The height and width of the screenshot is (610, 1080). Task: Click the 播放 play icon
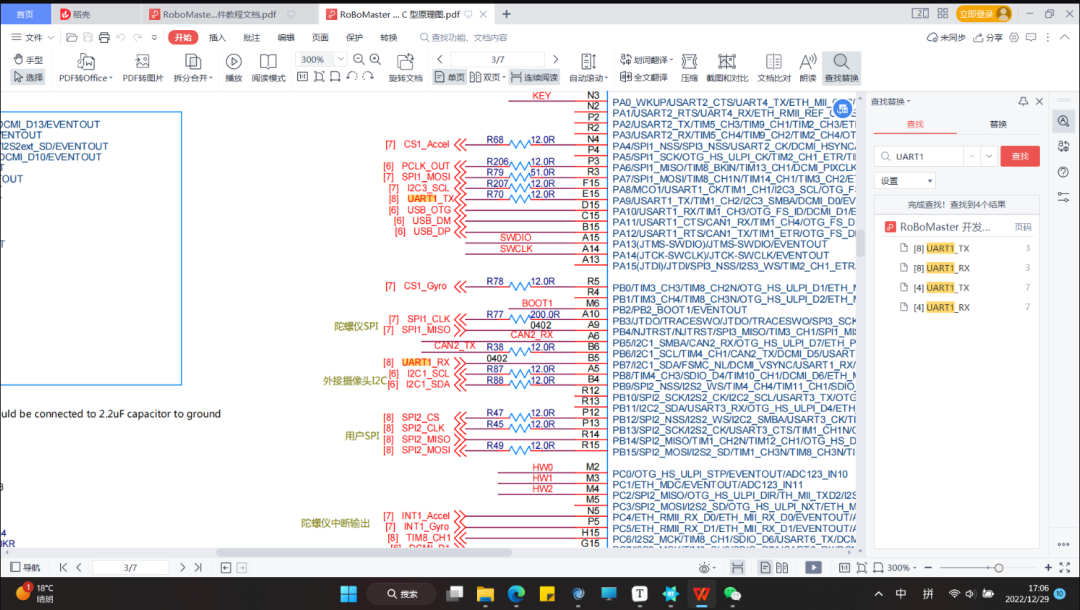233,62
